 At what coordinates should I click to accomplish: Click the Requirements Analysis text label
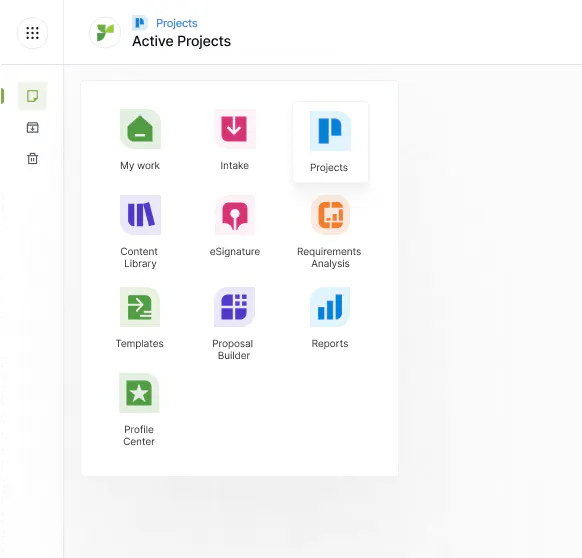[x=329, y=257]
